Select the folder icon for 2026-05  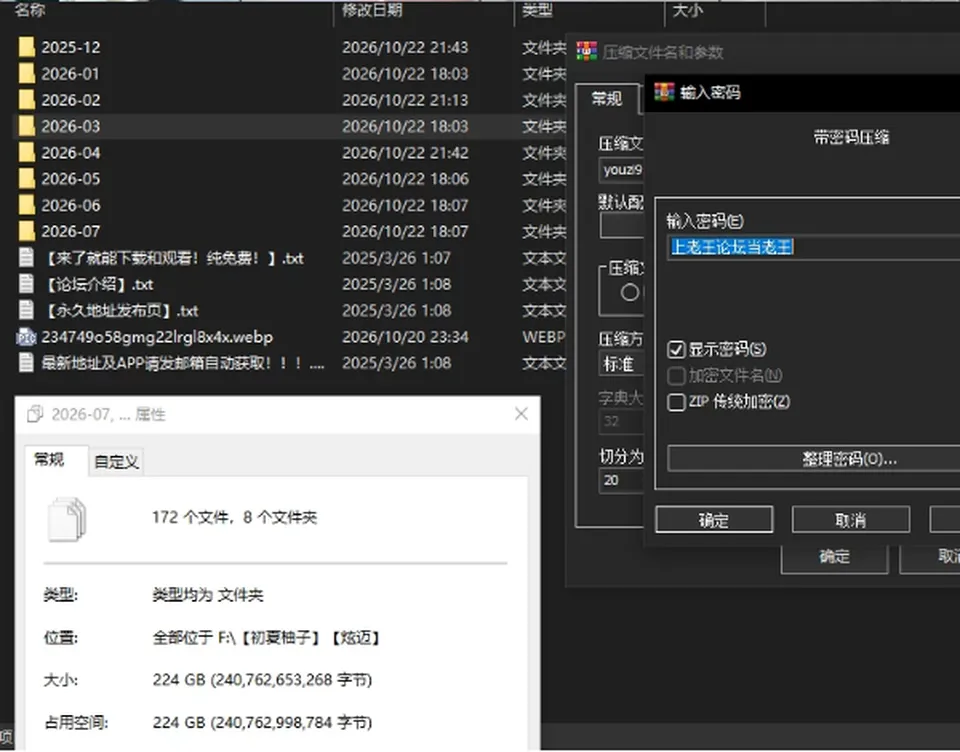(x=26, y=179)
